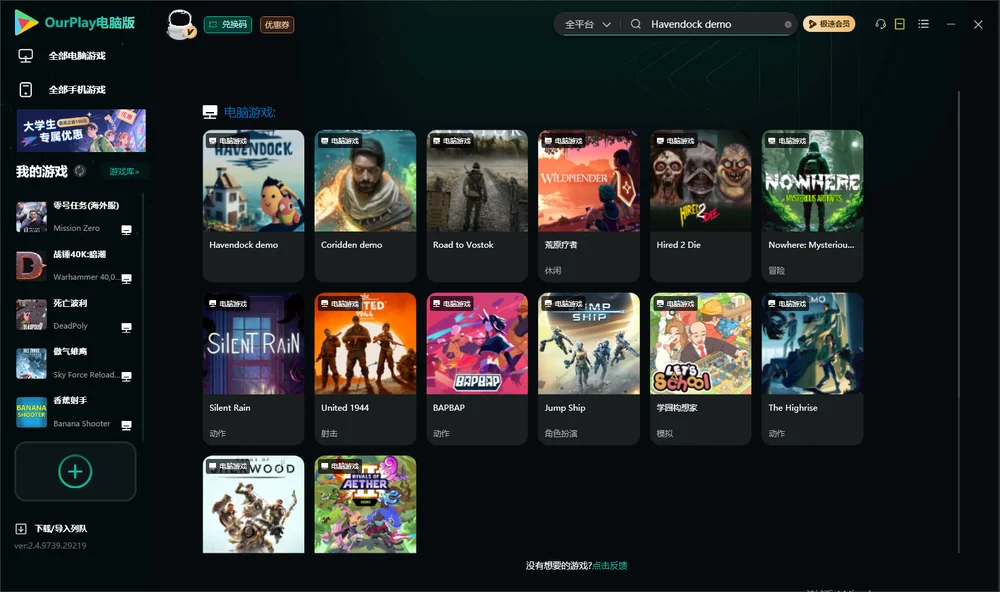Image resolution: width=1000 pixels, height=592 pixels.
Task: Open the list menu icon in title bar
Action: tap(923, 24)
